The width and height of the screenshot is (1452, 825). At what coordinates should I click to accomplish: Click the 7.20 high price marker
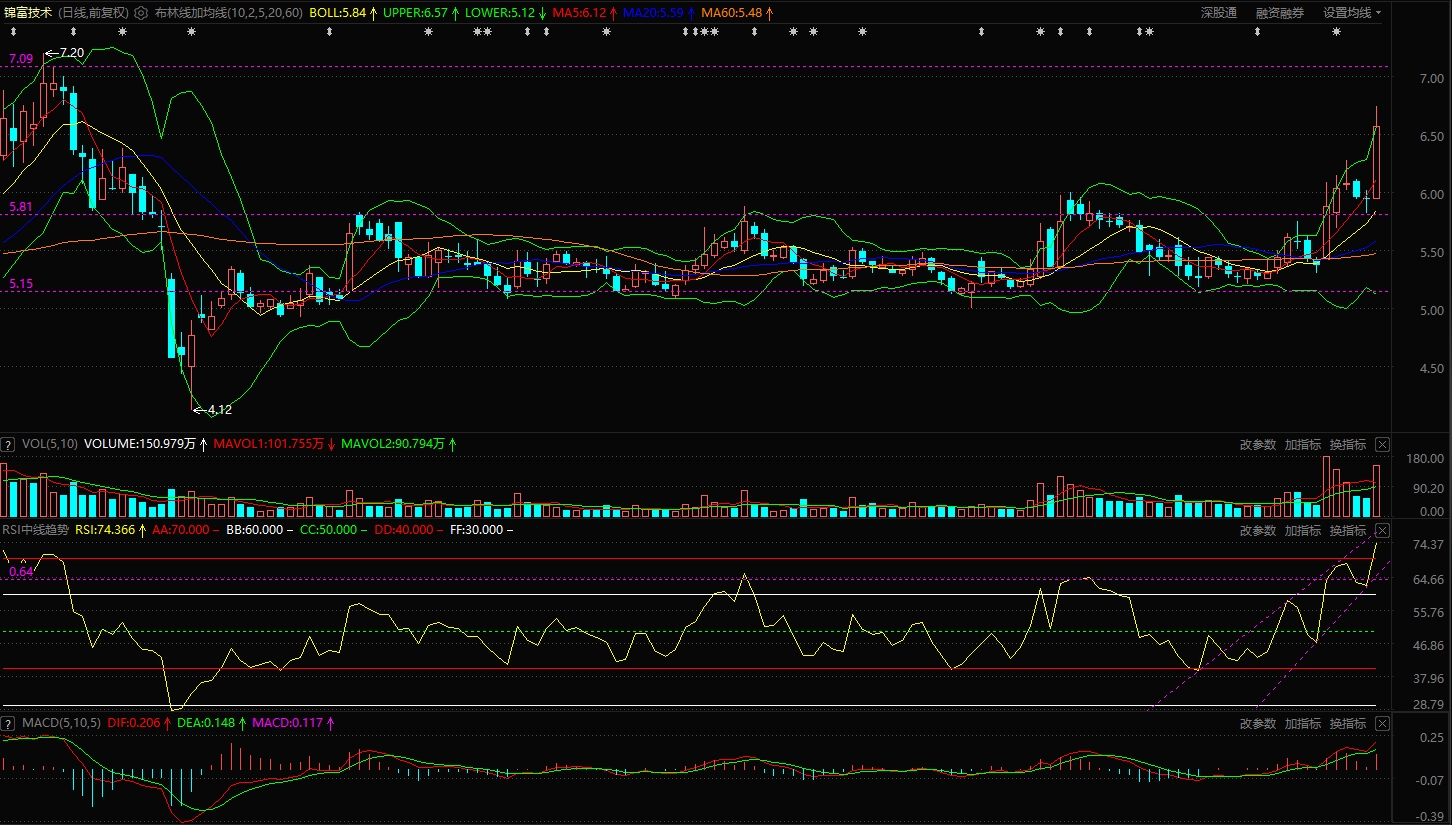70,52
